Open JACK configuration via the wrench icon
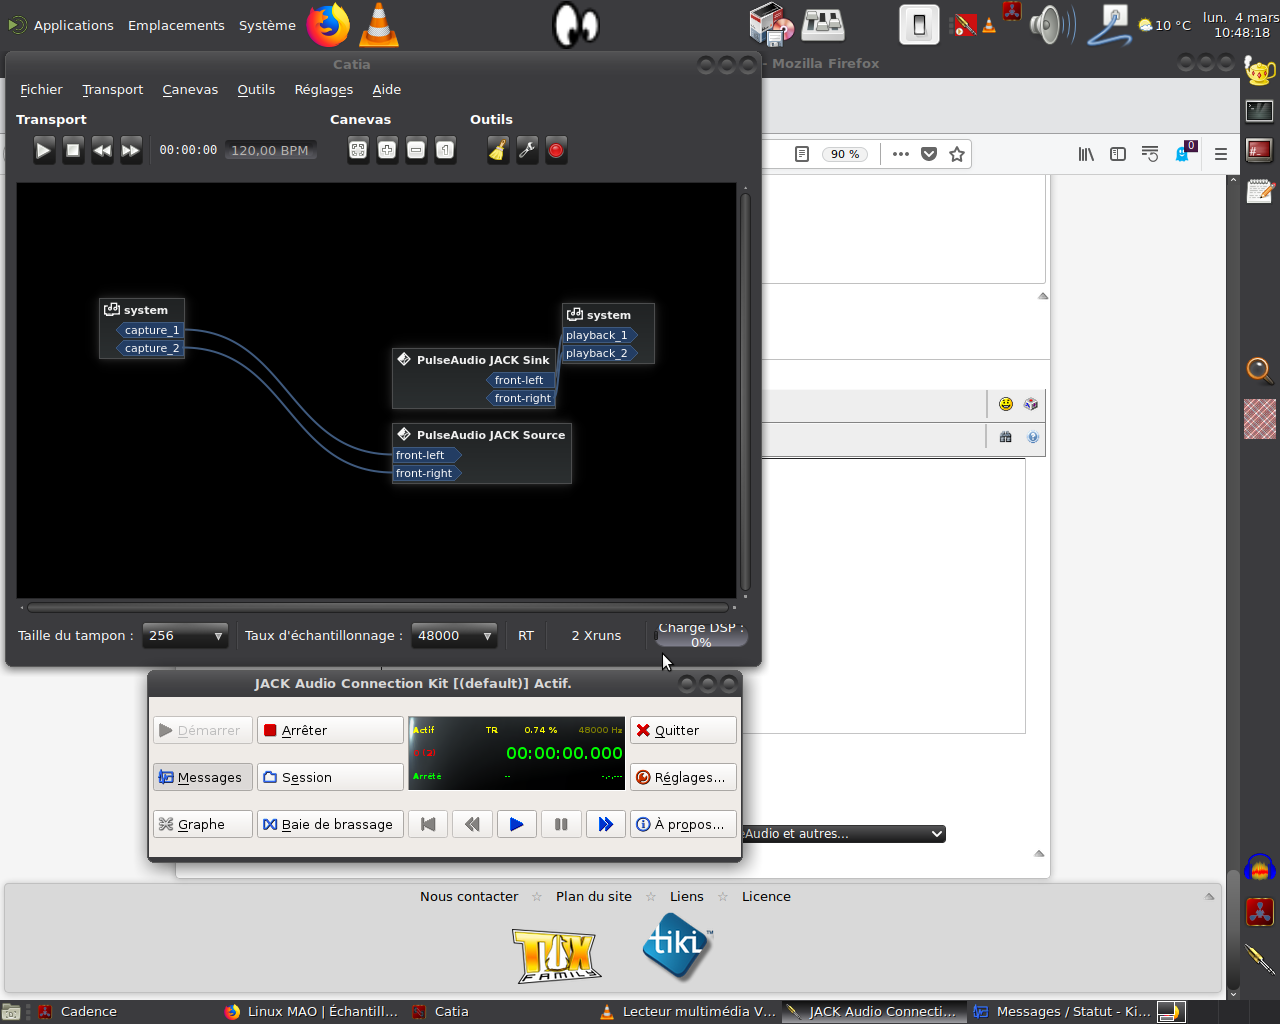The height and width of the screenshot is (1024, 1280). click(x=527, y=151)
